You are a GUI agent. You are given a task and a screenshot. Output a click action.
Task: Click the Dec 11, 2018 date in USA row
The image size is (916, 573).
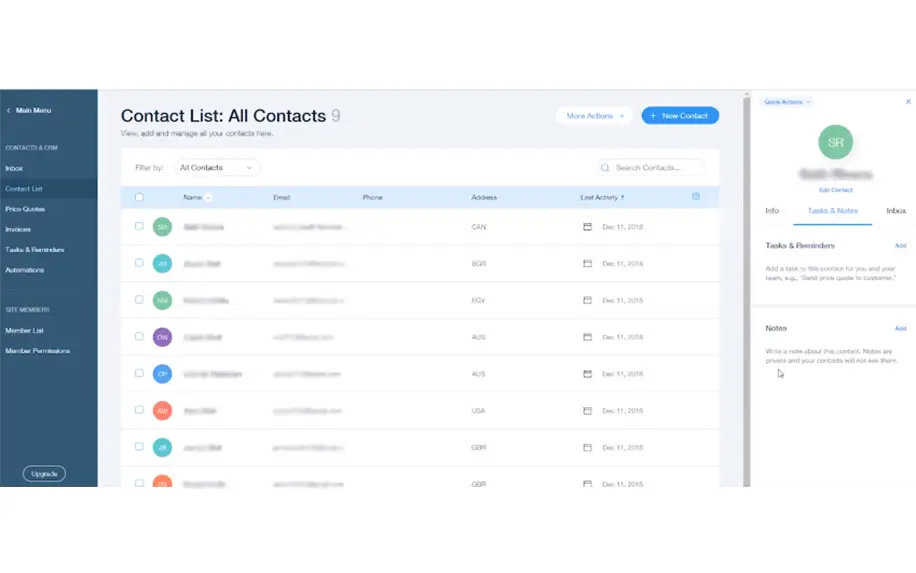click(x=623, y=411)
